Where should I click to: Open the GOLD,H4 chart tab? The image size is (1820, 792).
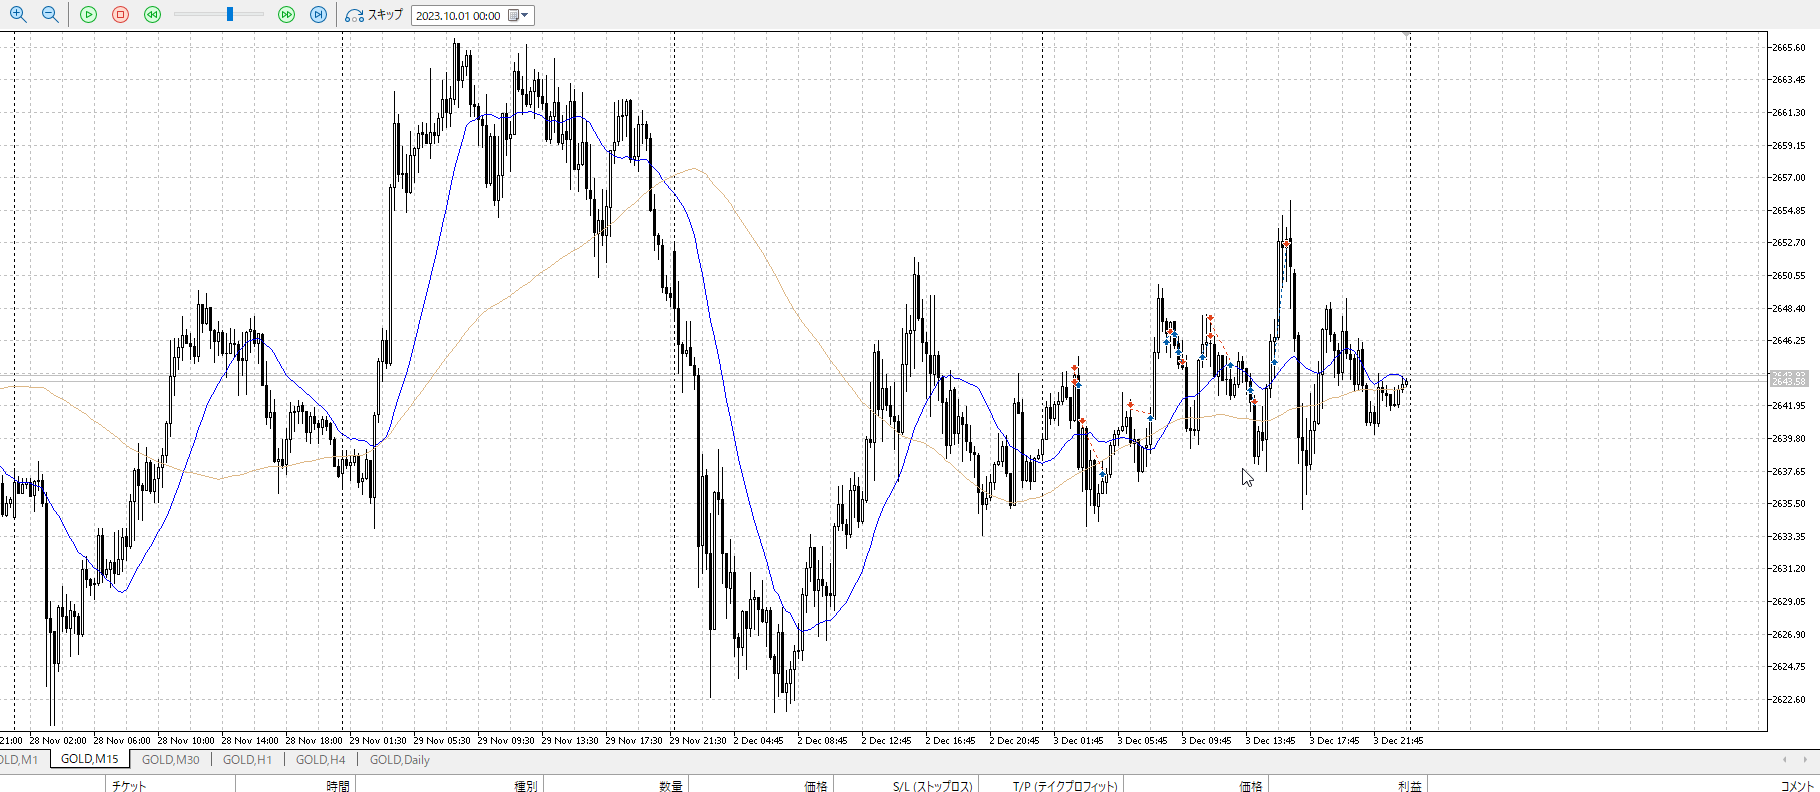tap(320, 760)
